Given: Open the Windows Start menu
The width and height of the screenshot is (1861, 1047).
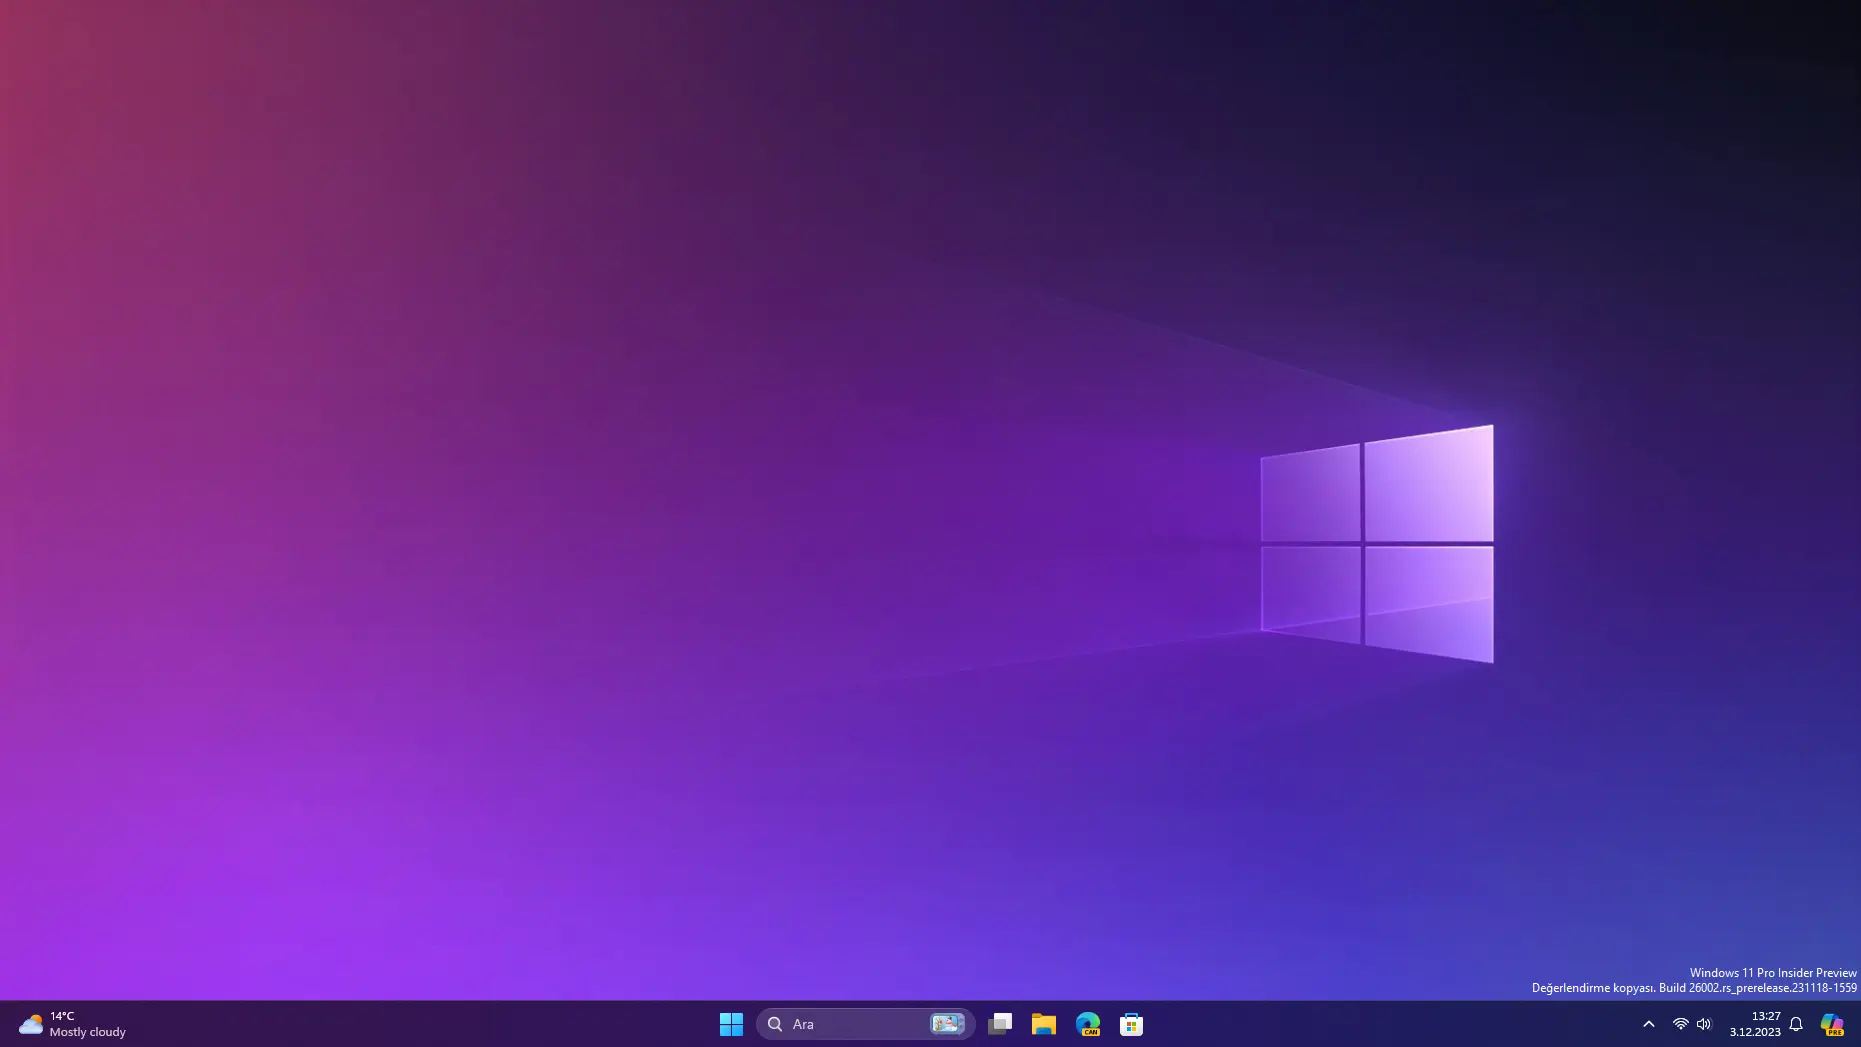Looking at the screenshot, I should [x=731, y=1024].
